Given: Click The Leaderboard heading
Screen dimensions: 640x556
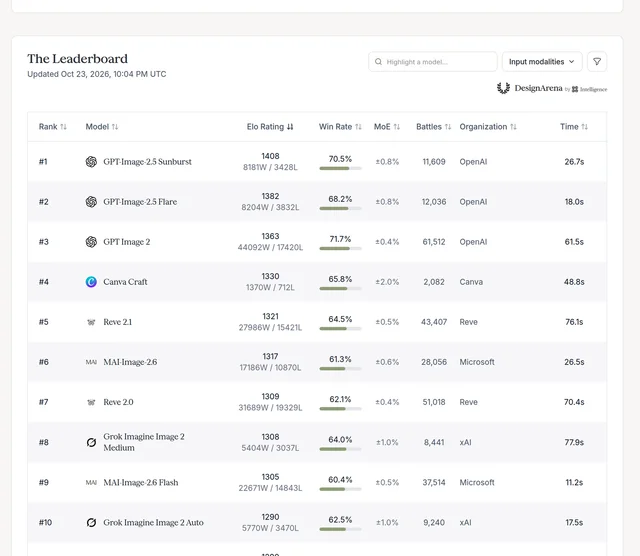Looking at the screenshot, I should coord(78,59).
